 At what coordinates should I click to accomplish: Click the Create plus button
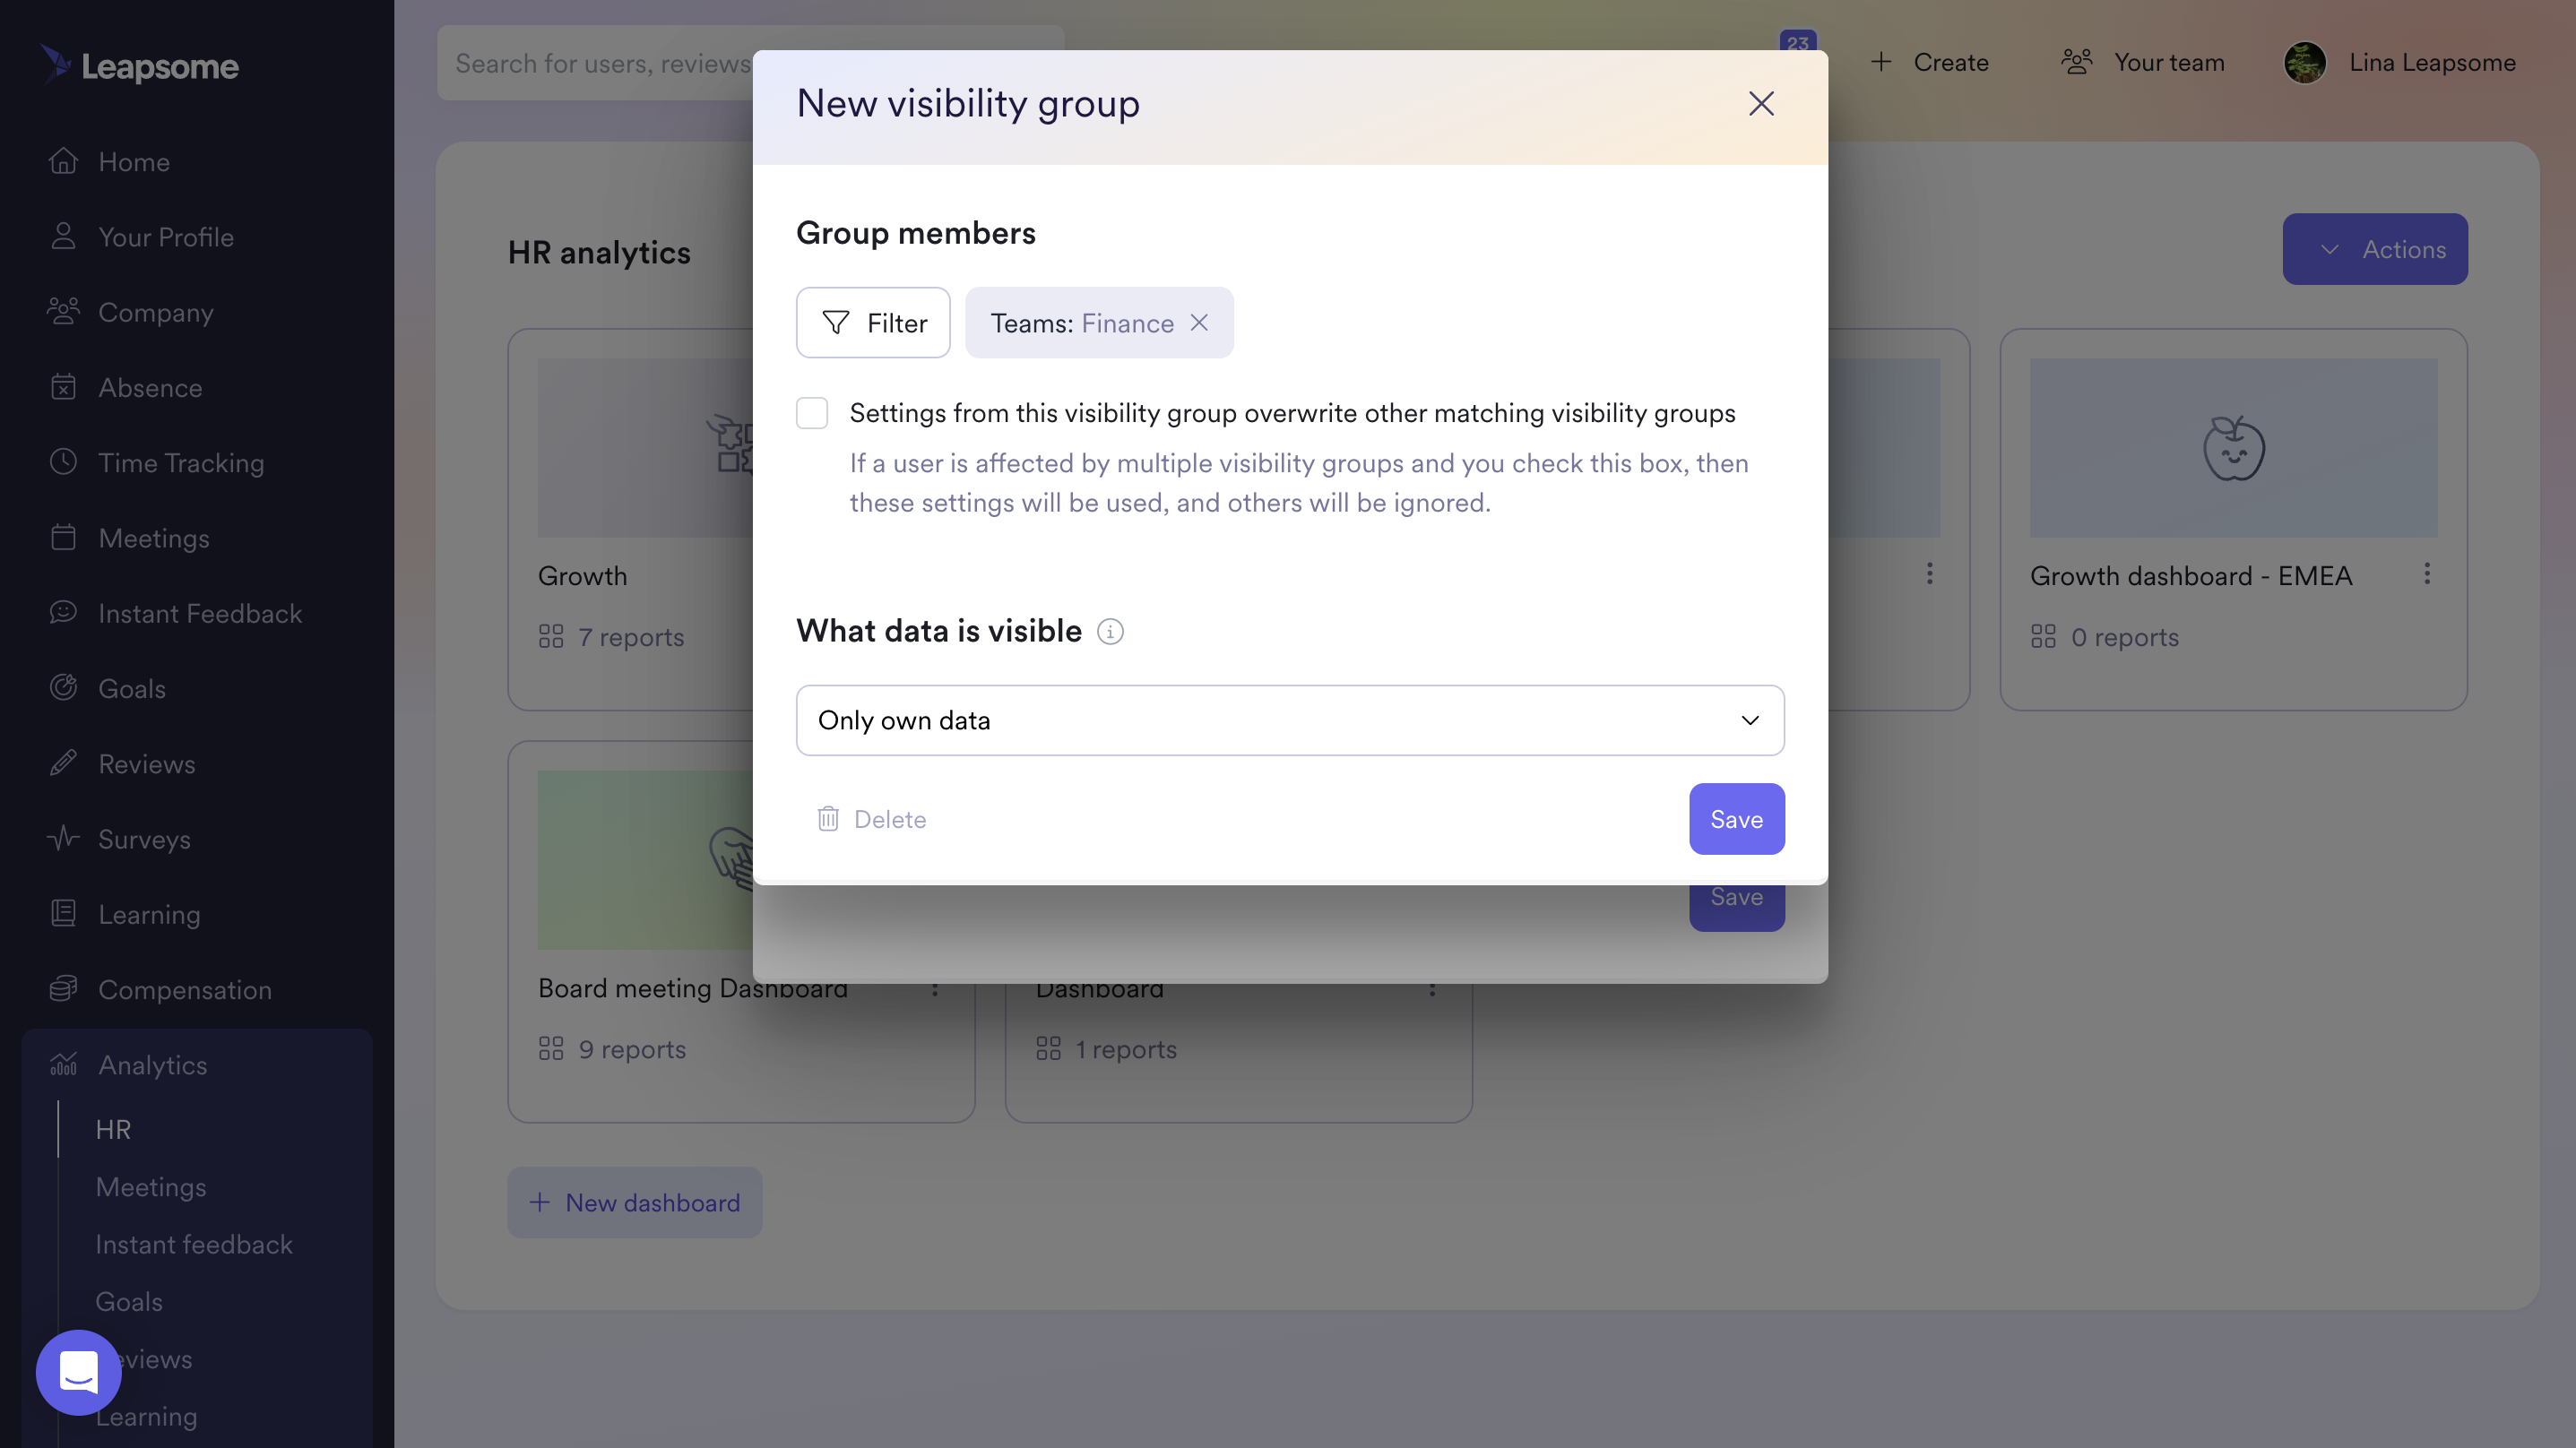[1929, 62]
